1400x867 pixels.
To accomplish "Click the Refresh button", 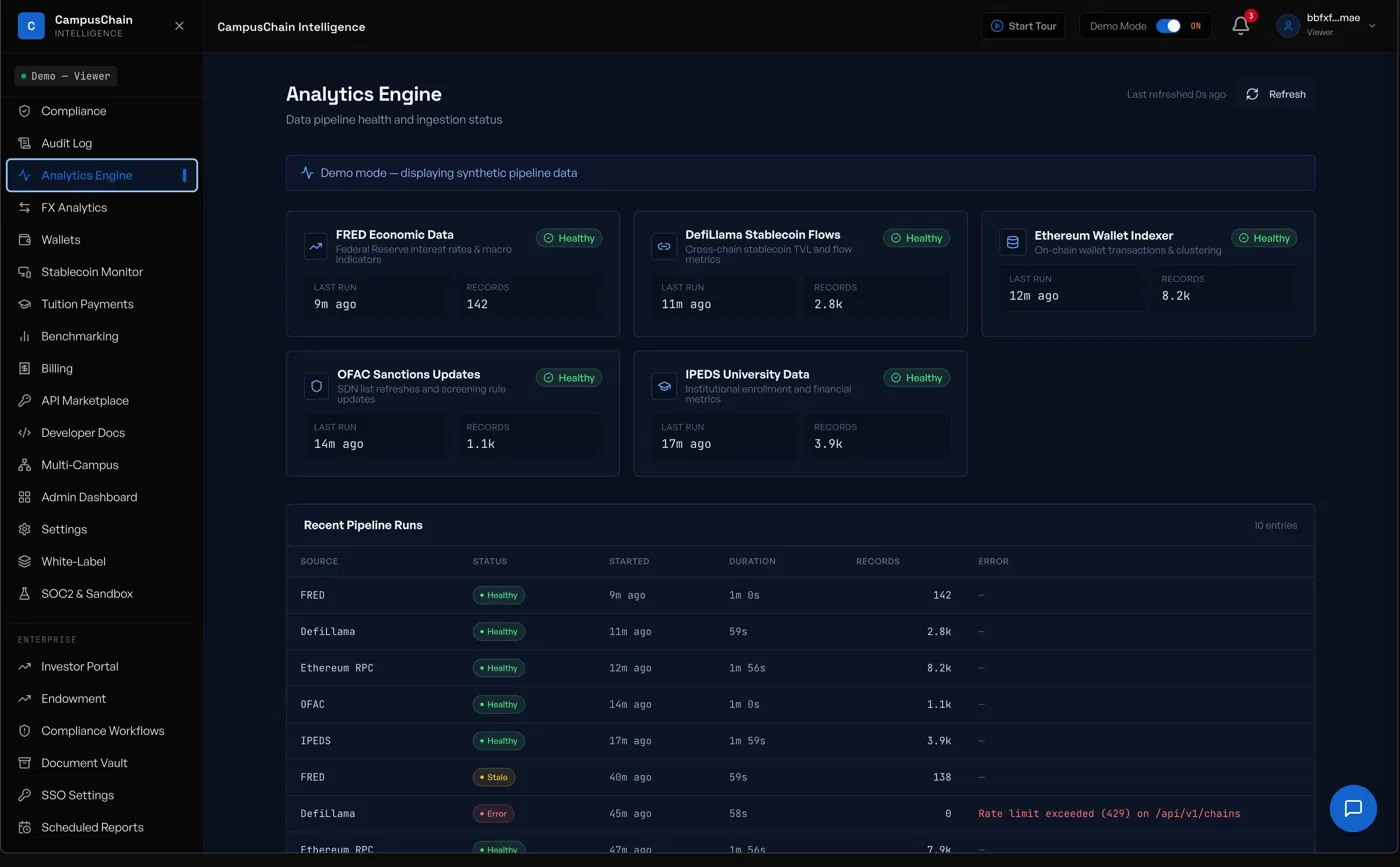I will [x=1275, y=94].
